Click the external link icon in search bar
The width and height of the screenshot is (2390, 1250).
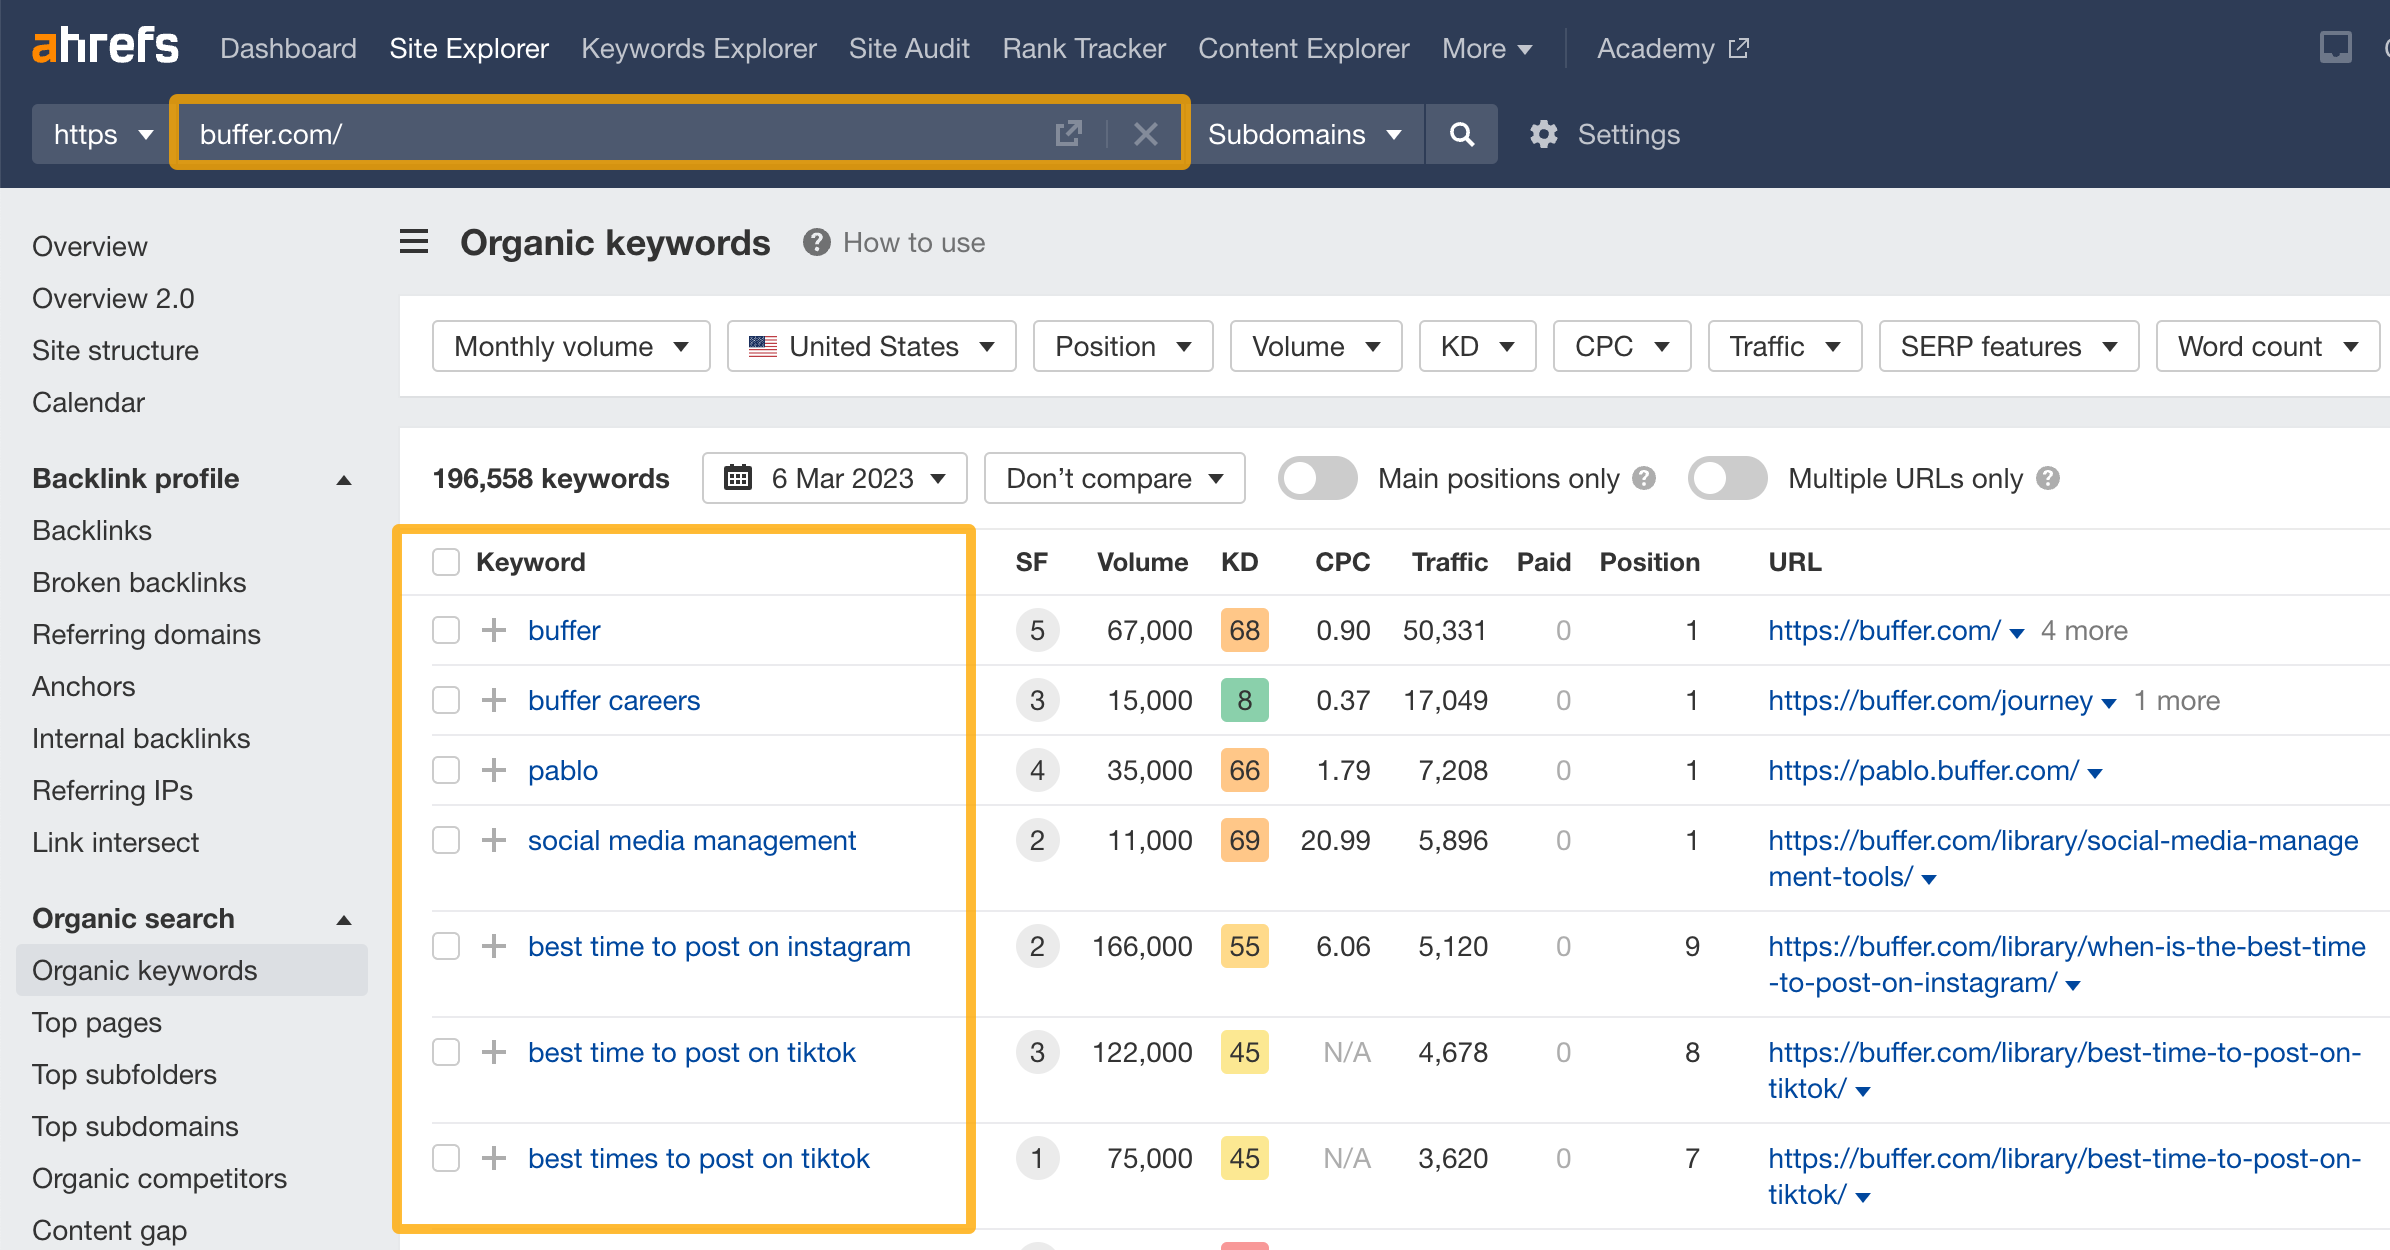click(x=1069, y=134)
